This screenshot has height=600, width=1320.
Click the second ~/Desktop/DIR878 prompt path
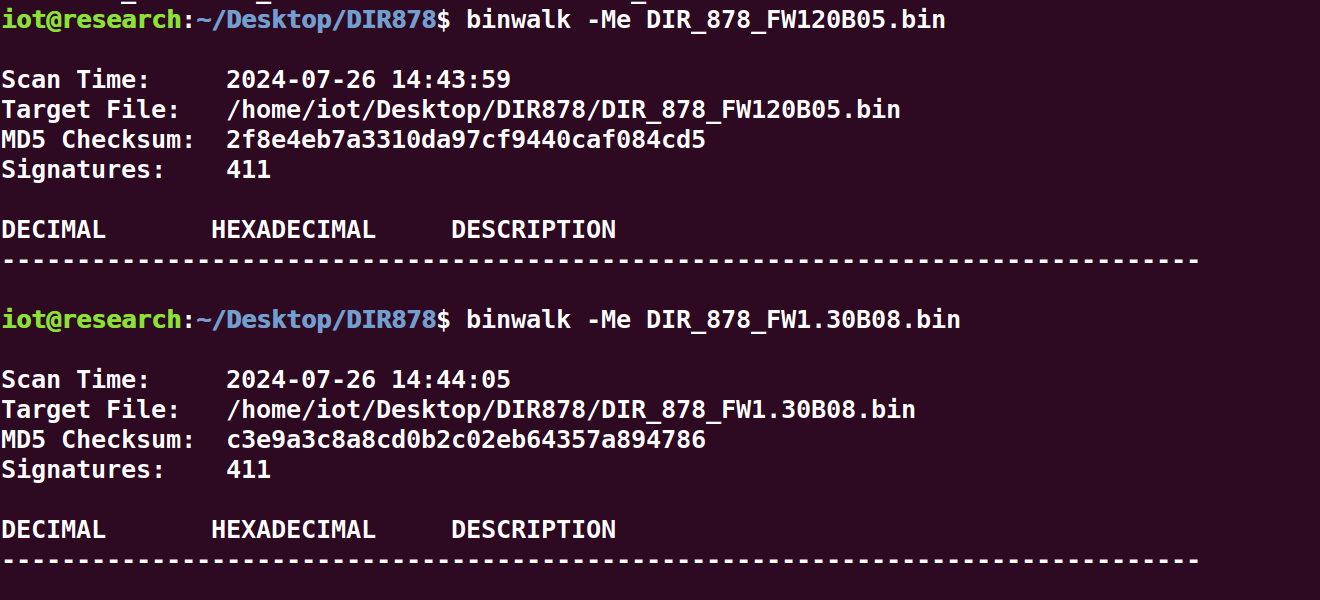tap(316, 319)
